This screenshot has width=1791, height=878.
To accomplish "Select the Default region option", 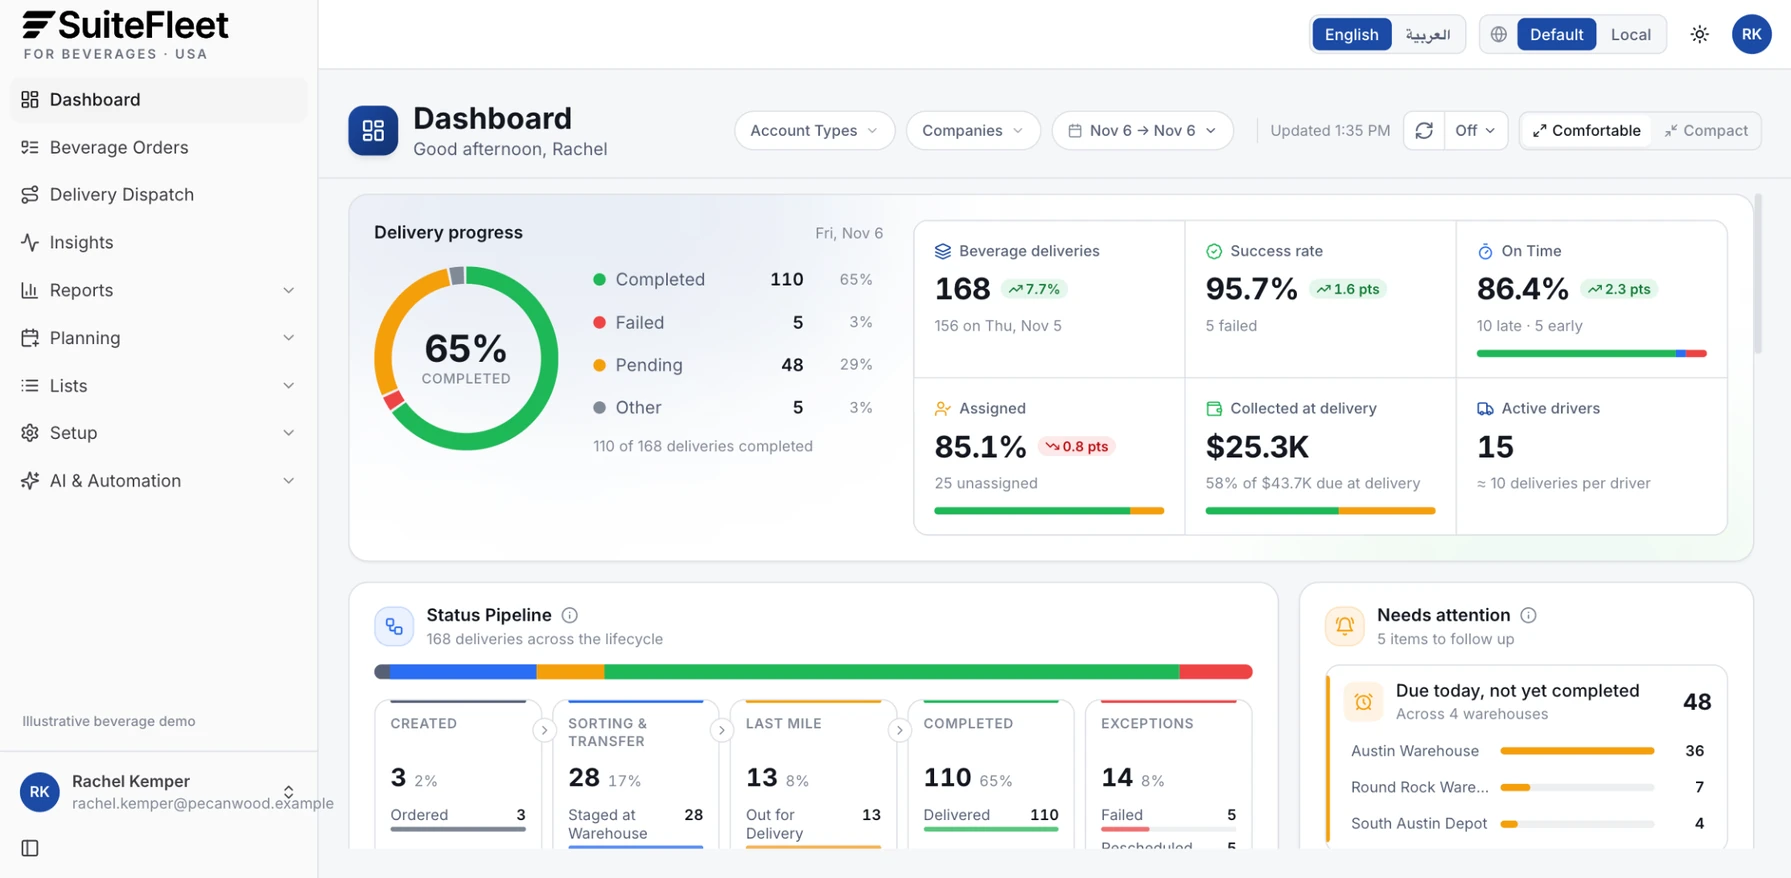I will tap(1556, 35).
